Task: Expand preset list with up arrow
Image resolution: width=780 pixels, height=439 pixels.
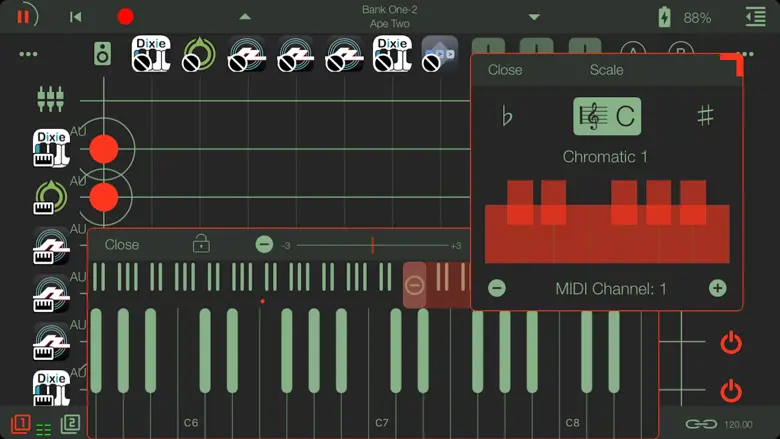Action: [245, 17]
